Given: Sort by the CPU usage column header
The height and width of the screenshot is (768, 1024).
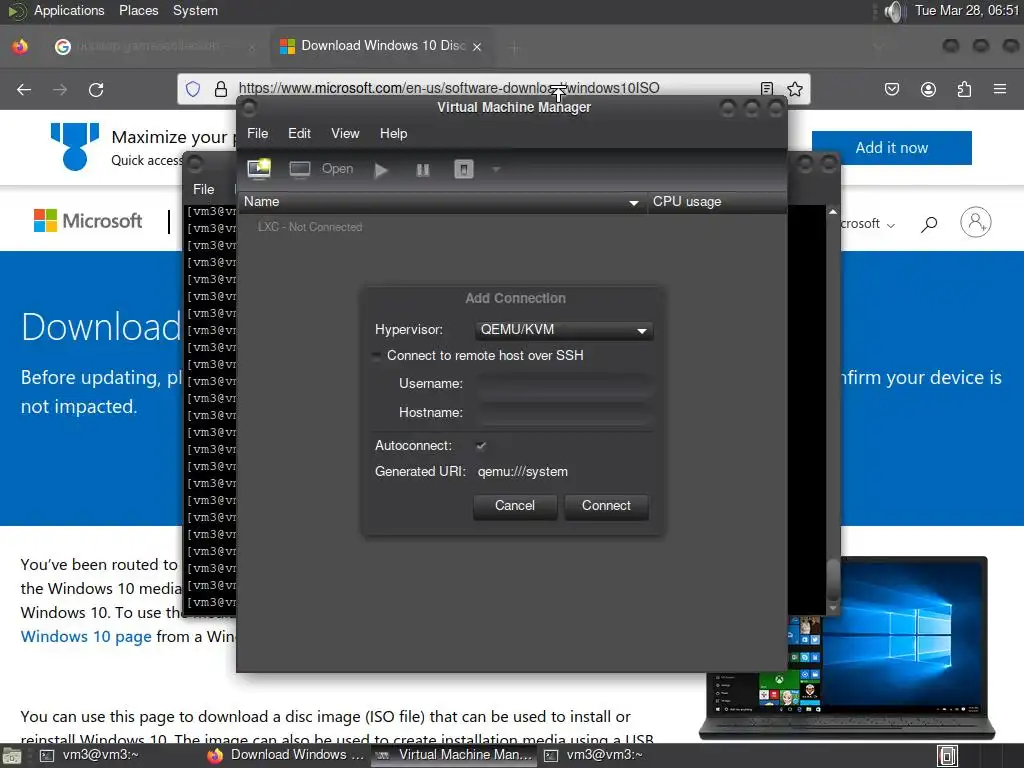Looking at the screenshot, I should click(716, 202).
